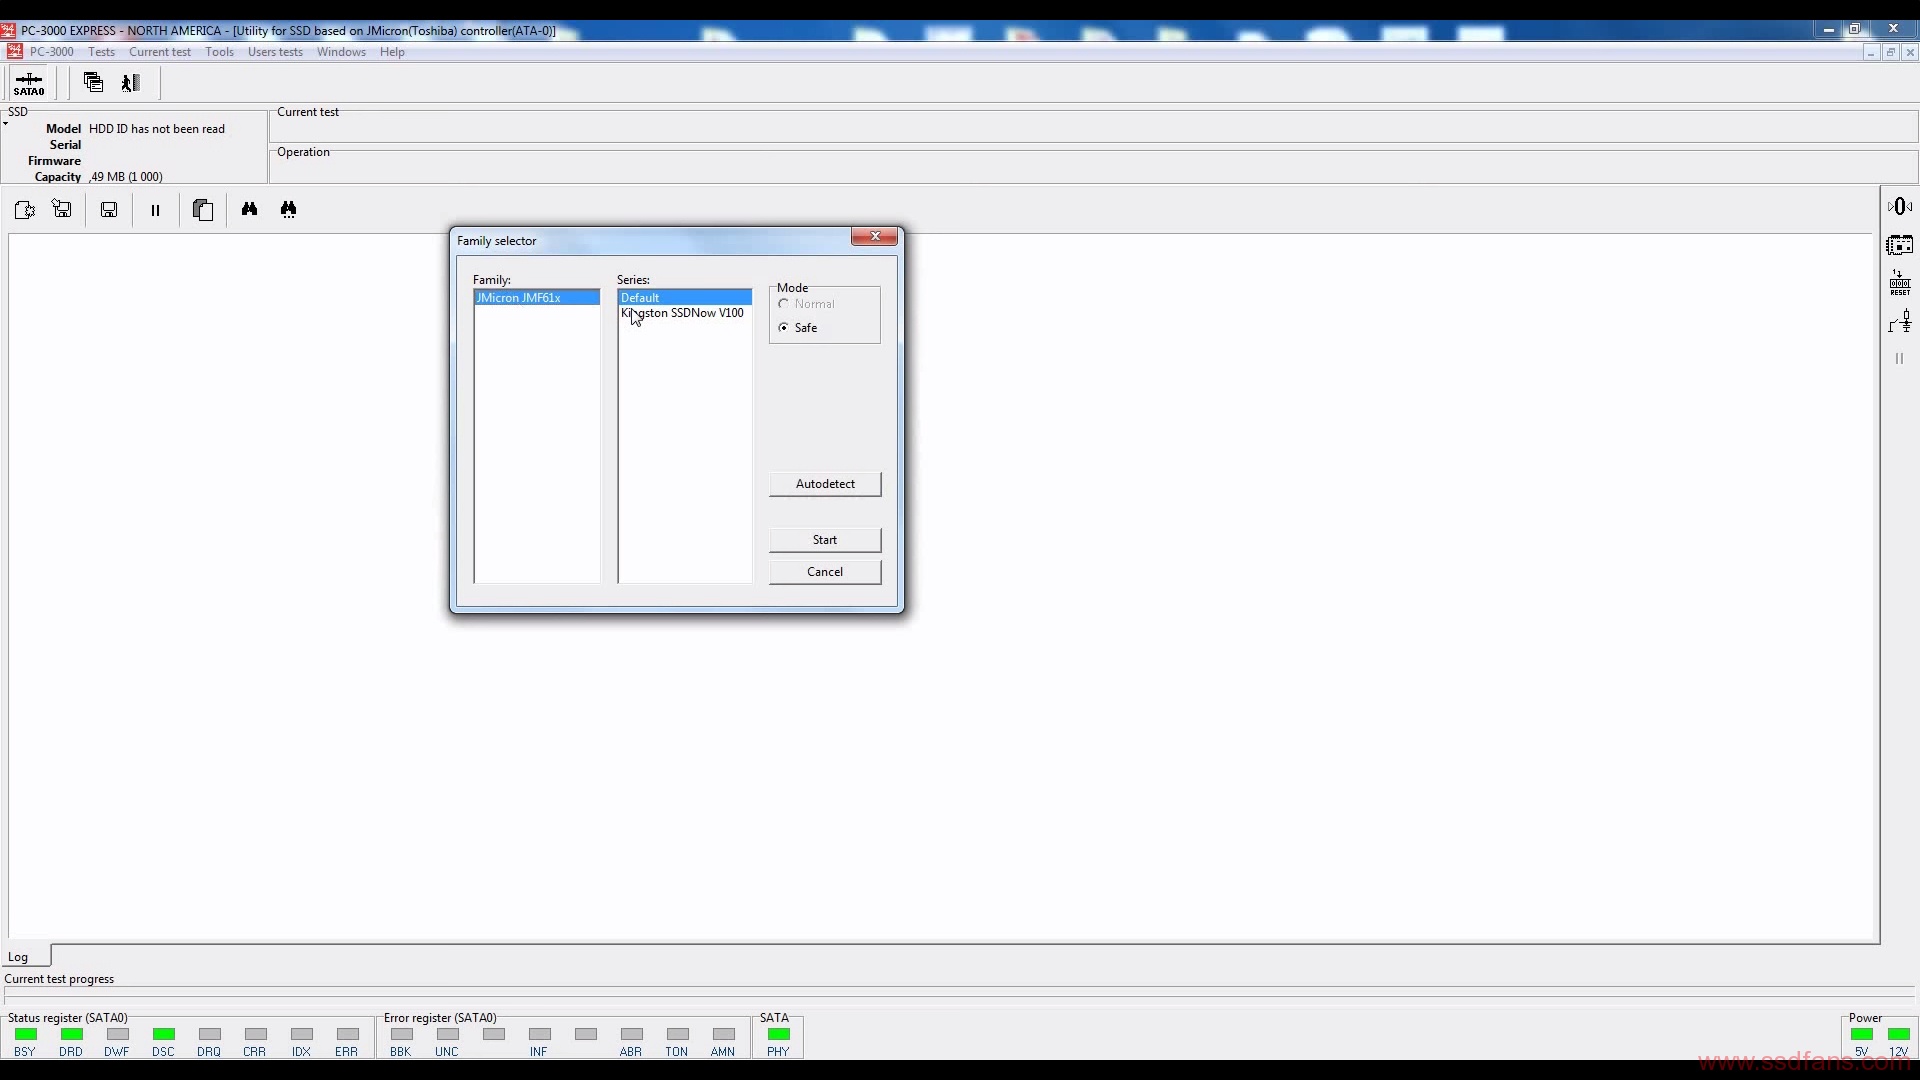Click the walking-figure exit toolbar icon
The image size is (1920, 1080).
pyautogui.click(x=131, y=83)
